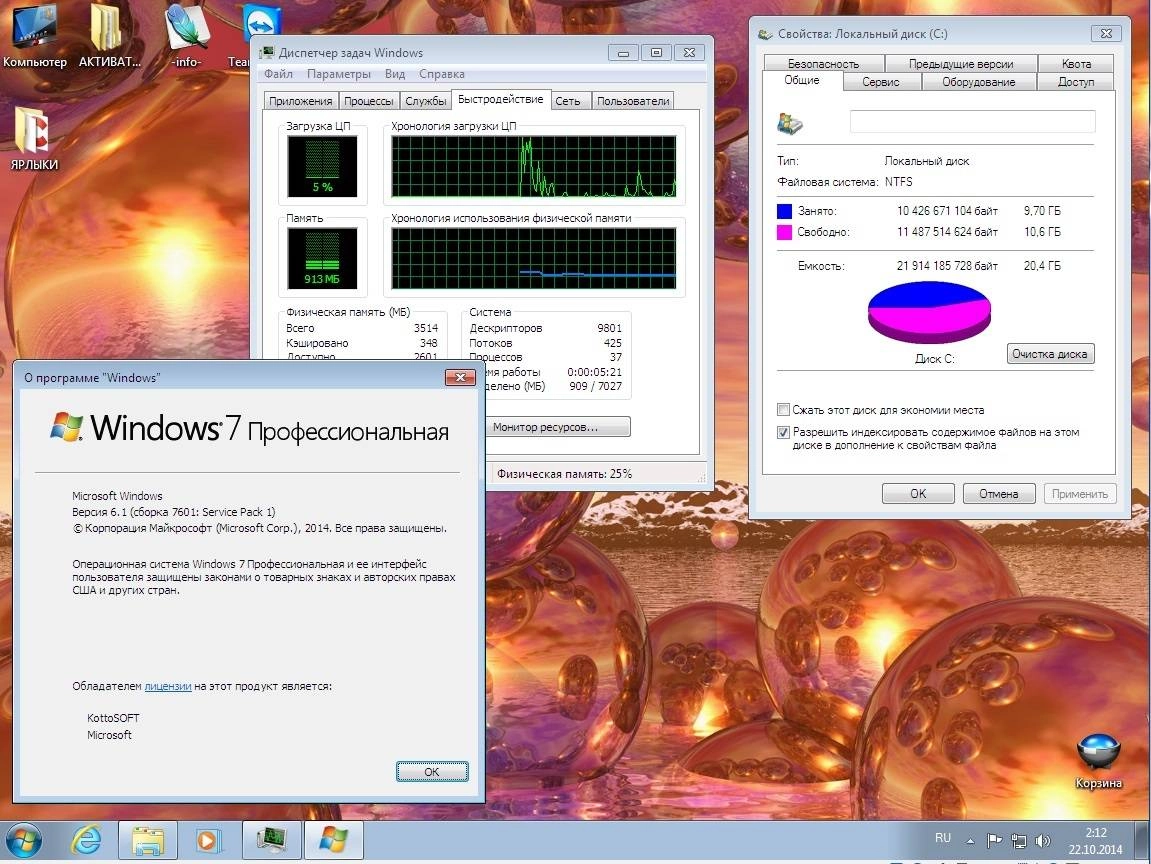Open Windows Explorer from taskbar

pos(148,840)
